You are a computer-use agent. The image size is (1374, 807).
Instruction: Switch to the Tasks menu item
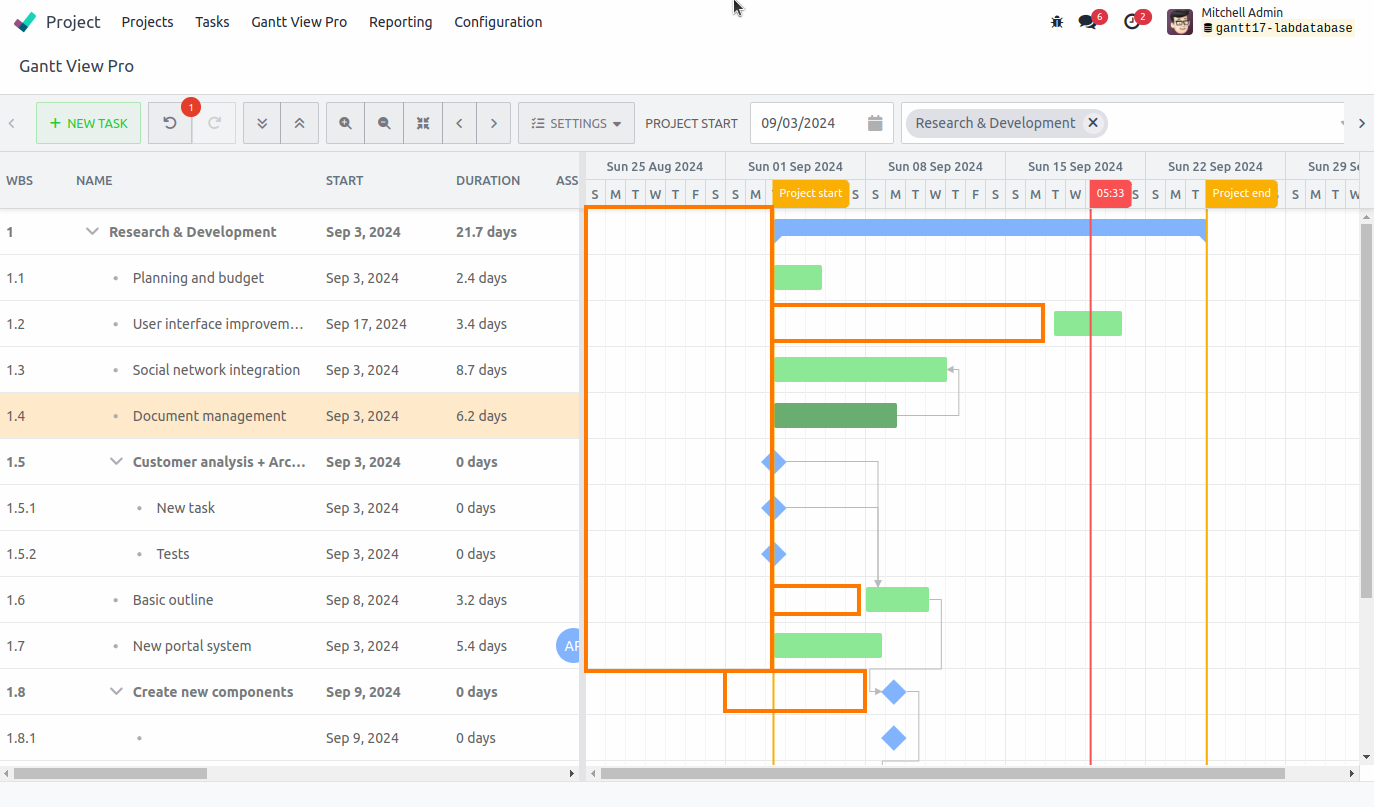tap(212, 21)
